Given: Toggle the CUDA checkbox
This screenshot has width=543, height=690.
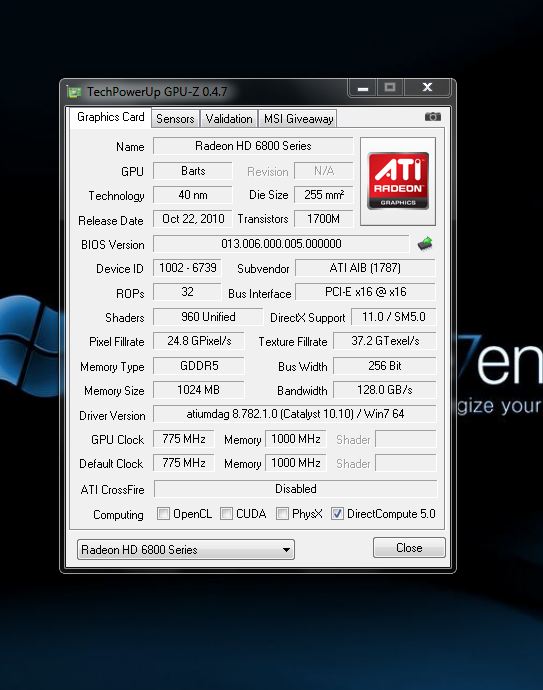Looking at the screenshot, I should tap(226, 513).
